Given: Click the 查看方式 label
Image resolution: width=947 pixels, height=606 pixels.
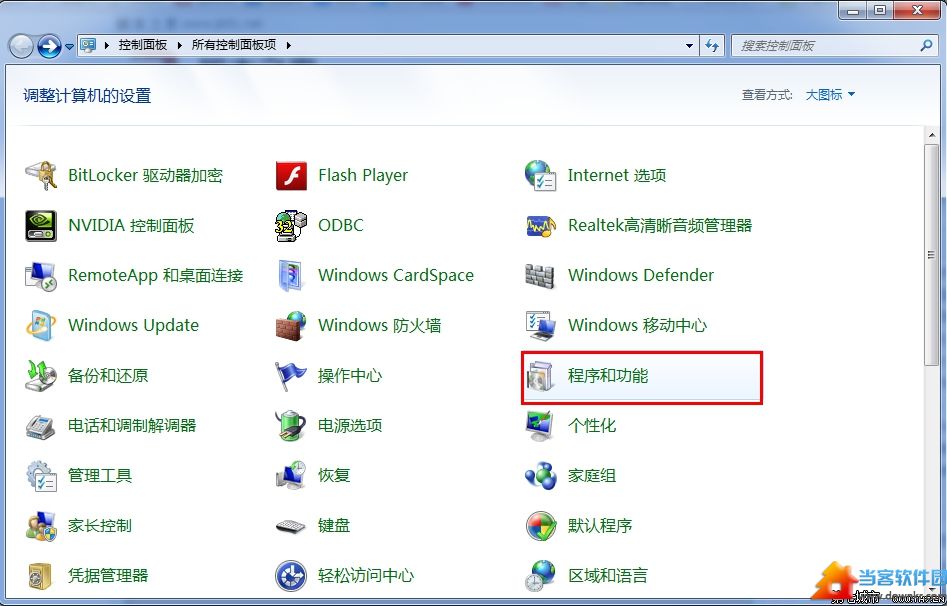Looking at the screenshot, I should pos(767,95).
